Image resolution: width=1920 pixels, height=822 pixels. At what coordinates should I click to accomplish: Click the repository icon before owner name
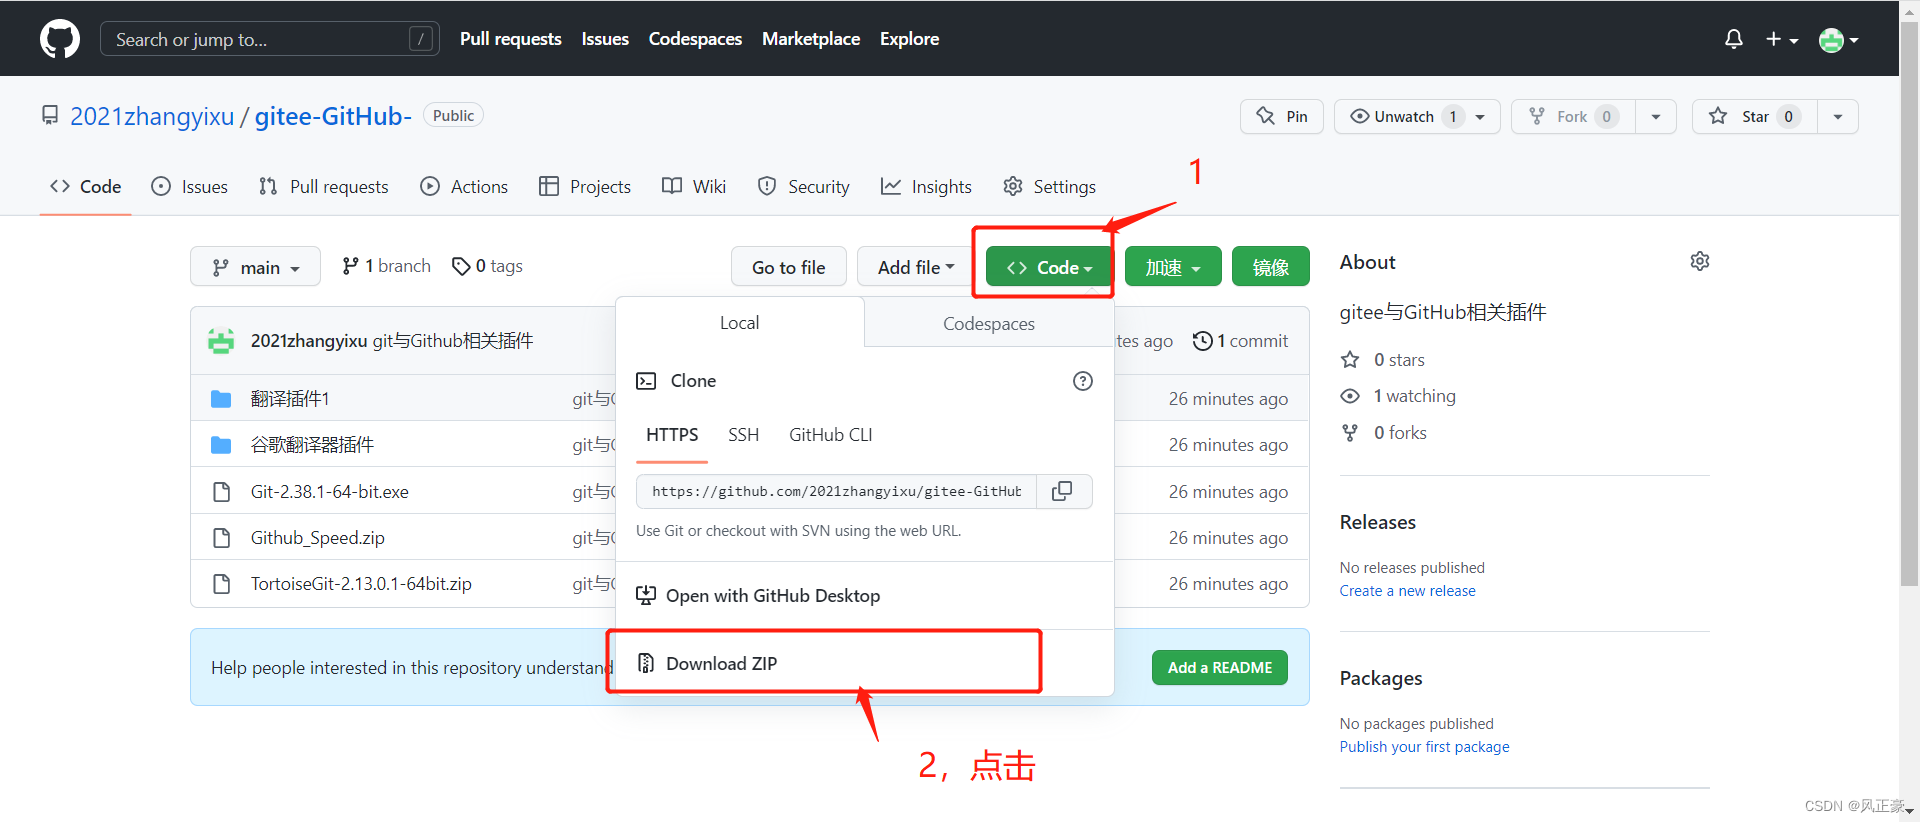pyautogui.click(x=50, y=115)
